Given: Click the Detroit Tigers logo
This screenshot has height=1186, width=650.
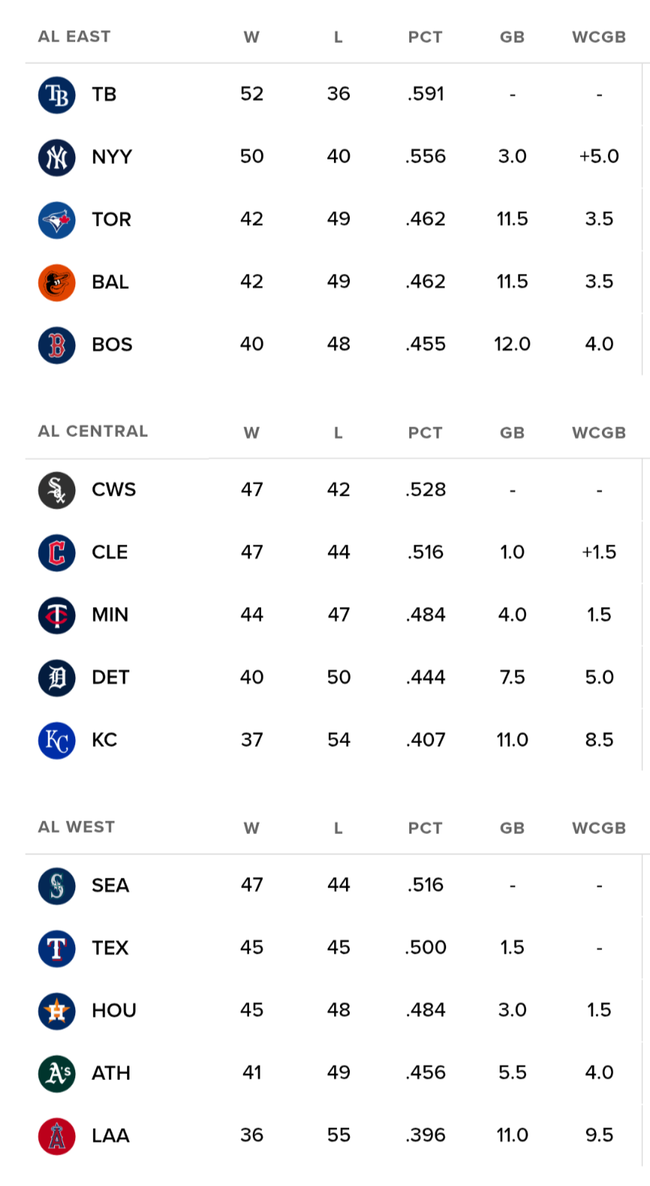Looking at the screenshot, I should (x=57, y=678).
